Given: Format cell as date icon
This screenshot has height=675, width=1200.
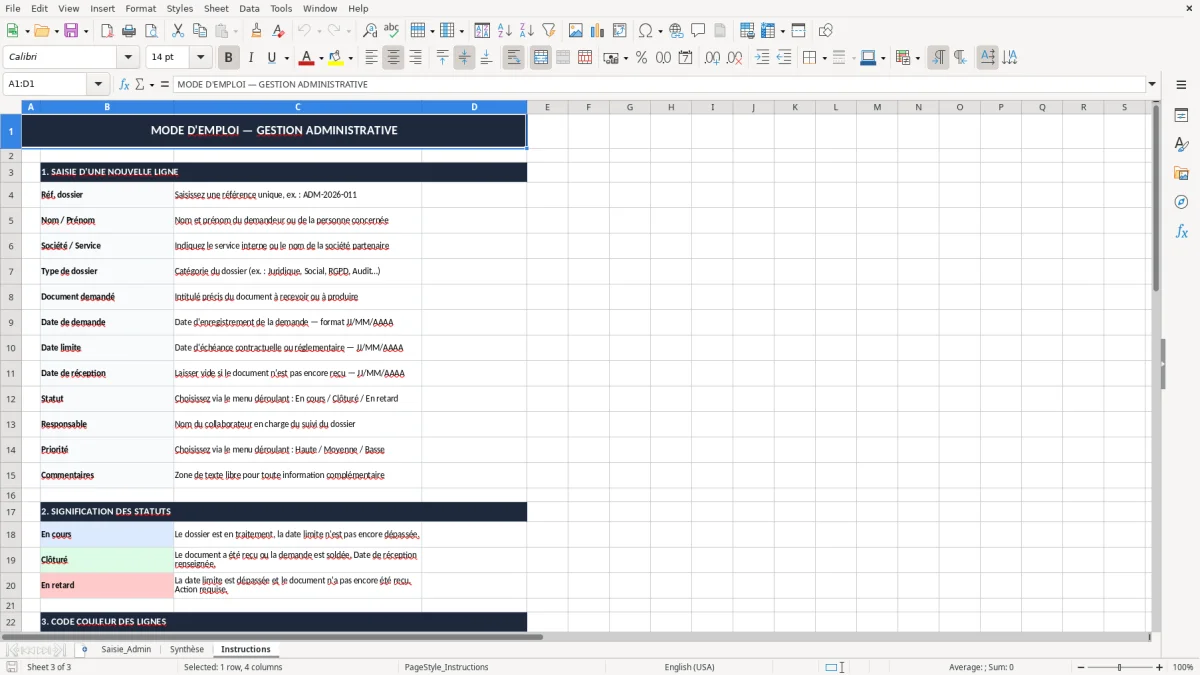Looking at the screenshot, I should (685, 58).
